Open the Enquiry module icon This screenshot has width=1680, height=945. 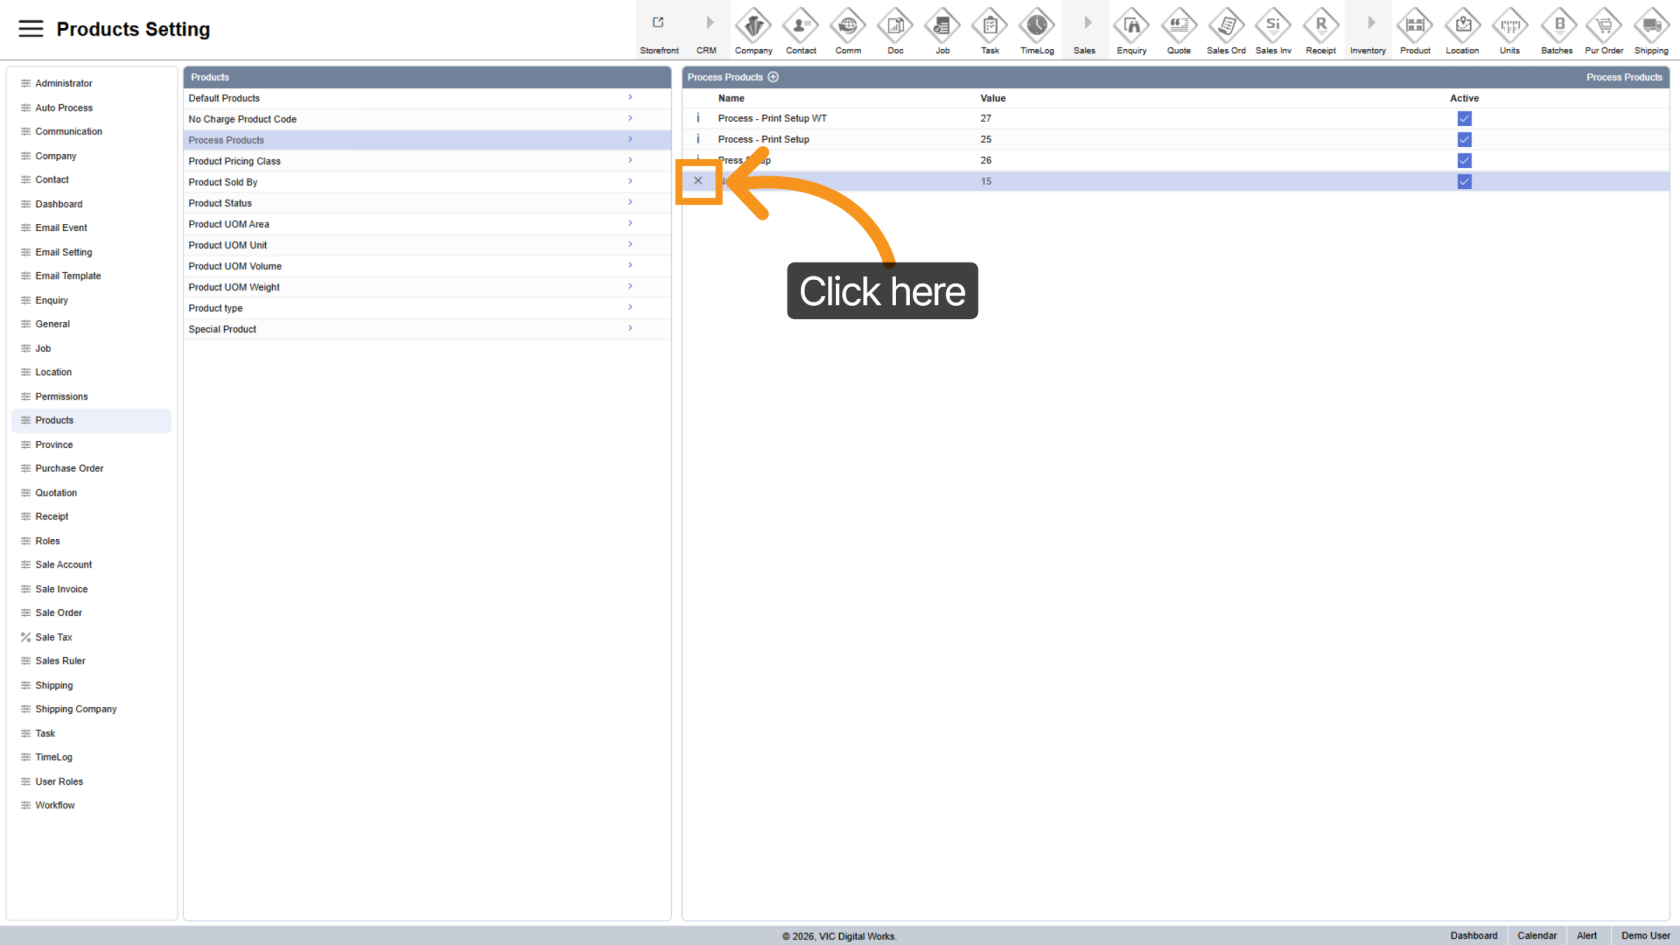1132,25
